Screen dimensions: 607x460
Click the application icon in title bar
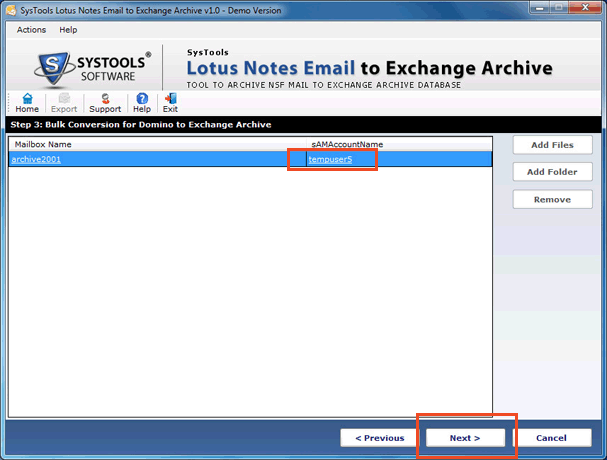click(x=11, y=10)
